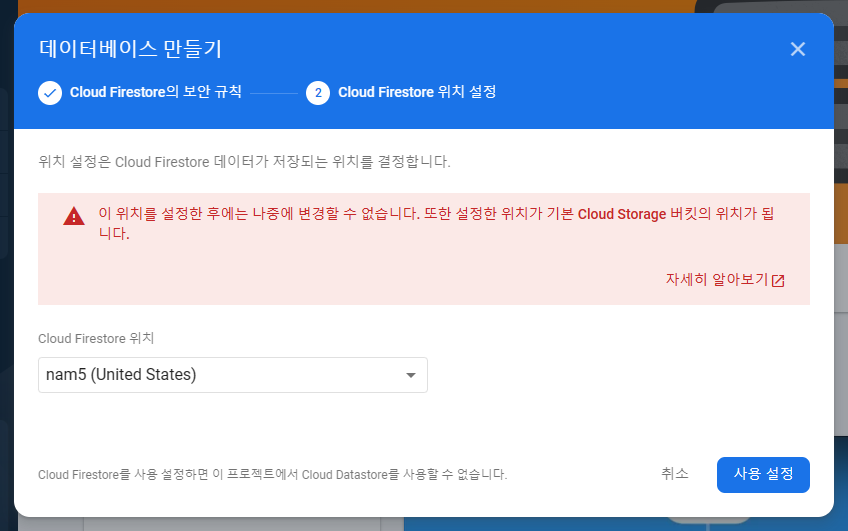The width and height of the screenshot is (848, 531).
Task: Close the 데이터베이스 만들기 dialog
Action: 798,49
